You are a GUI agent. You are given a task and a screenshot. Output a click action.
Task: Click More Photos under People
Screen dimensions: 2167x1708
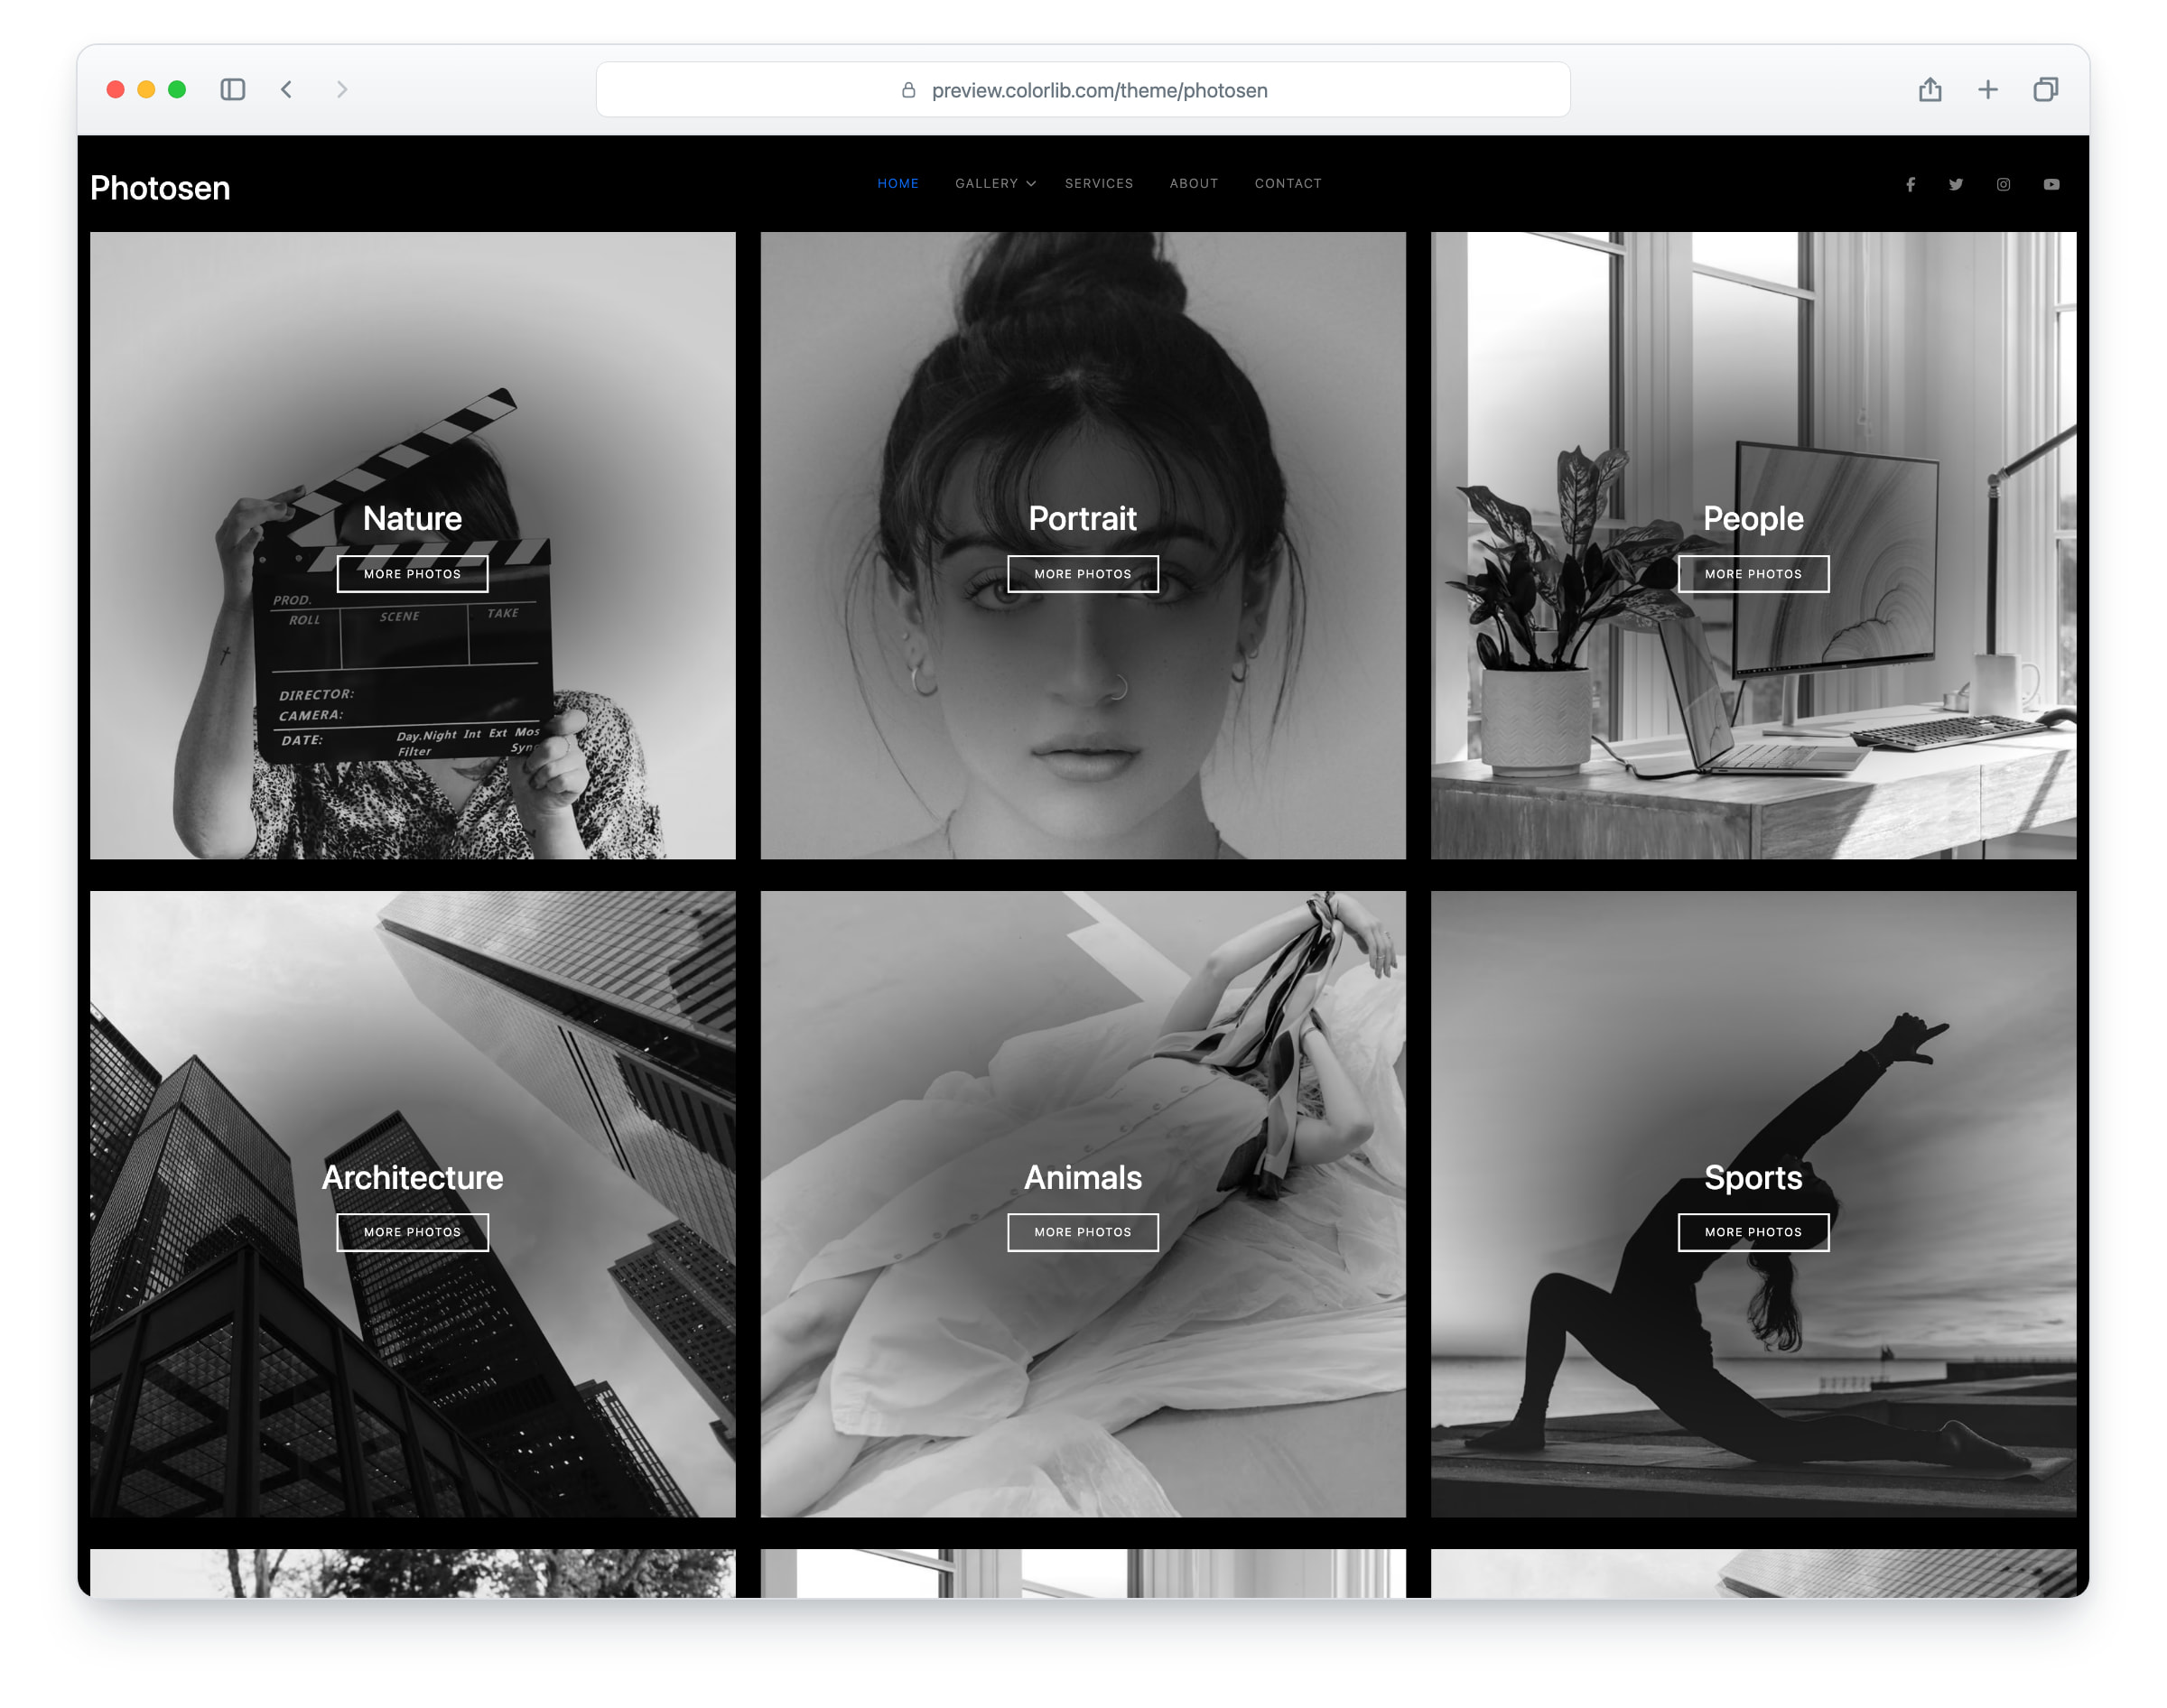pyautogui.click(x=1753, y=574)
